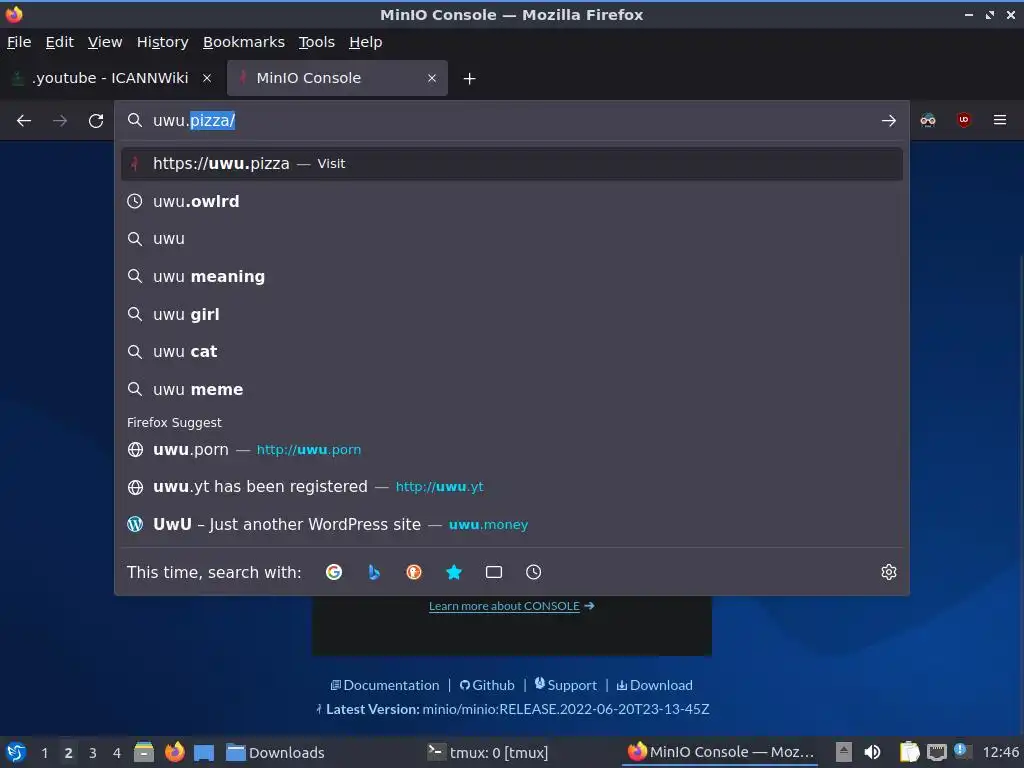Close the MinIO Console tab

pyautogui.click(x=432, y=78)
